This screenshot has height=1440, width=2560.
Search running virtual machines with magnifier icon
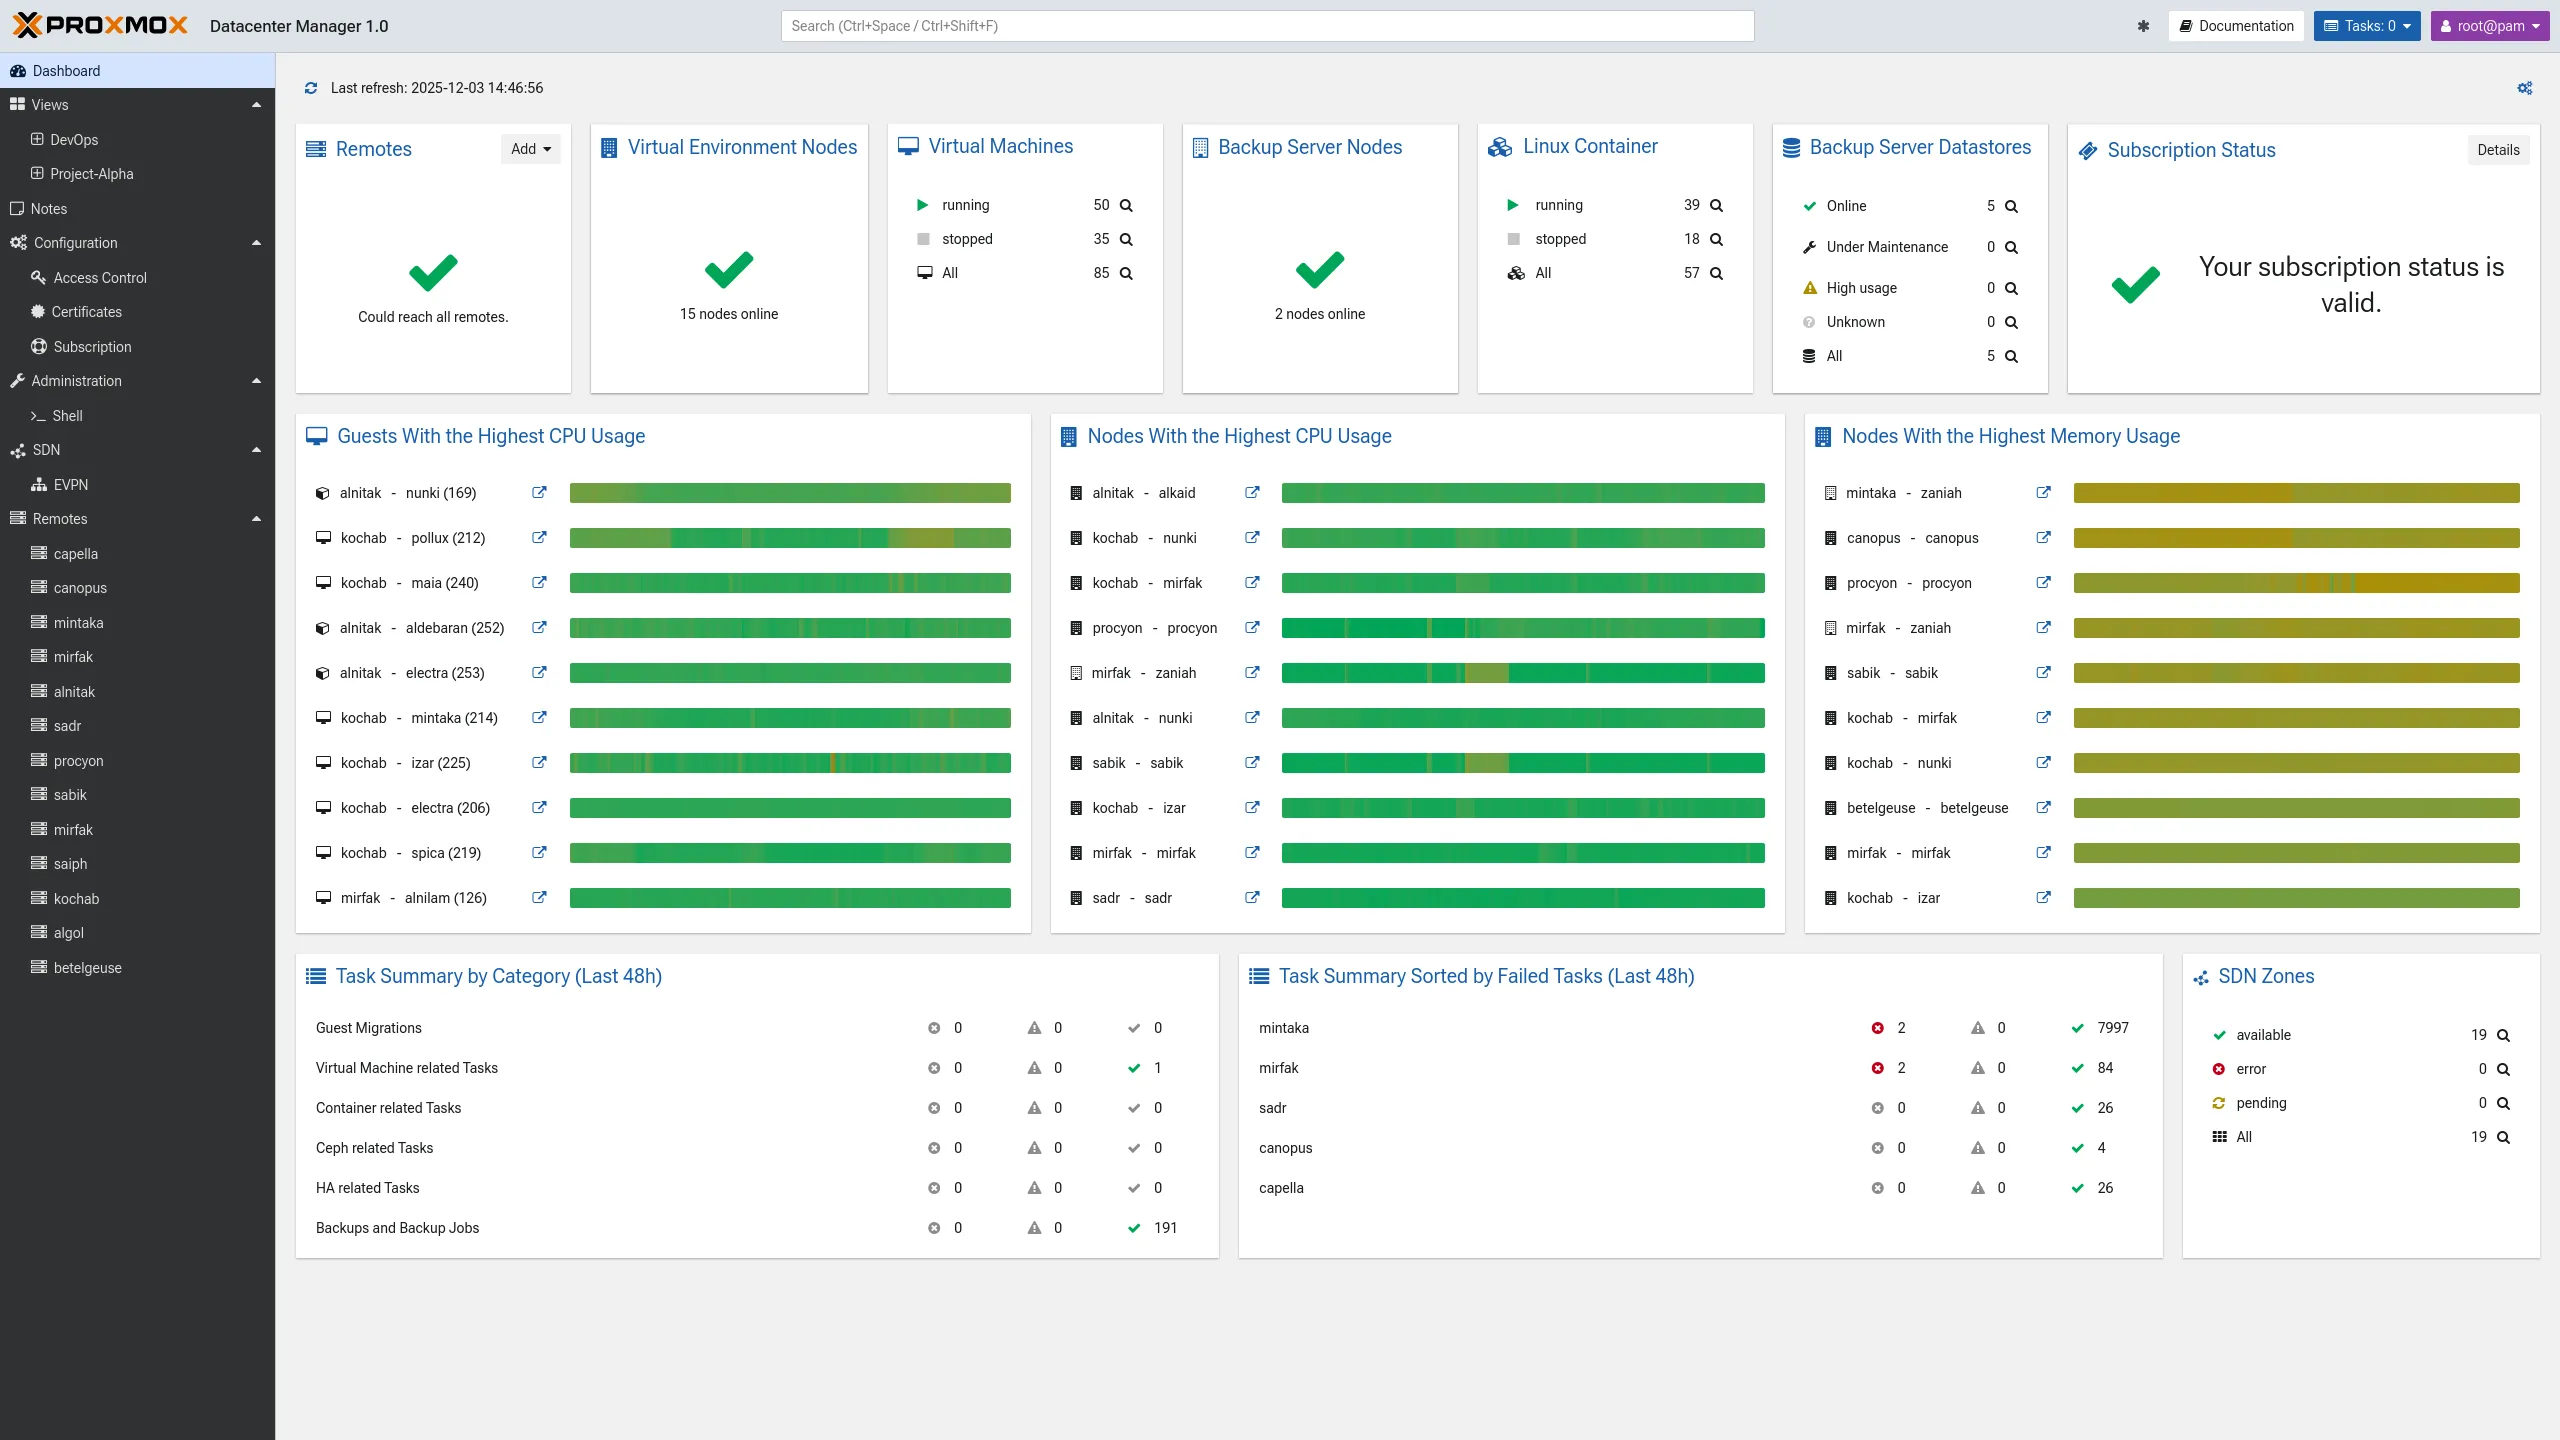pyautogui.click(x=1126, y=205)
